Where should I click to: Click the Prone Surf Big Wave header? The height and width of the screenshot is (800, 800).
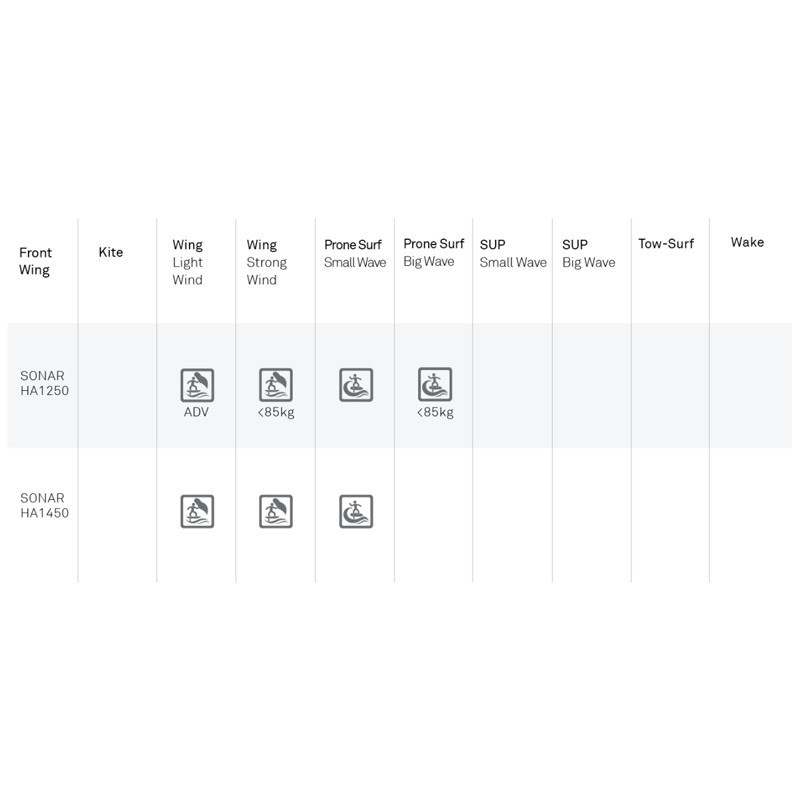tap(434, 253)
